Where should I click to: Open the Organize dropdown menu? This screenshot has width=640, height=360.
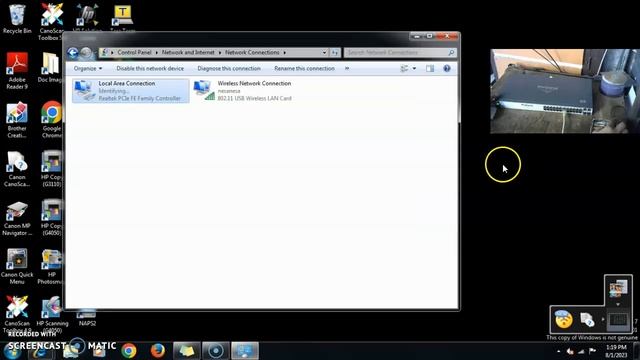point(88,69)
